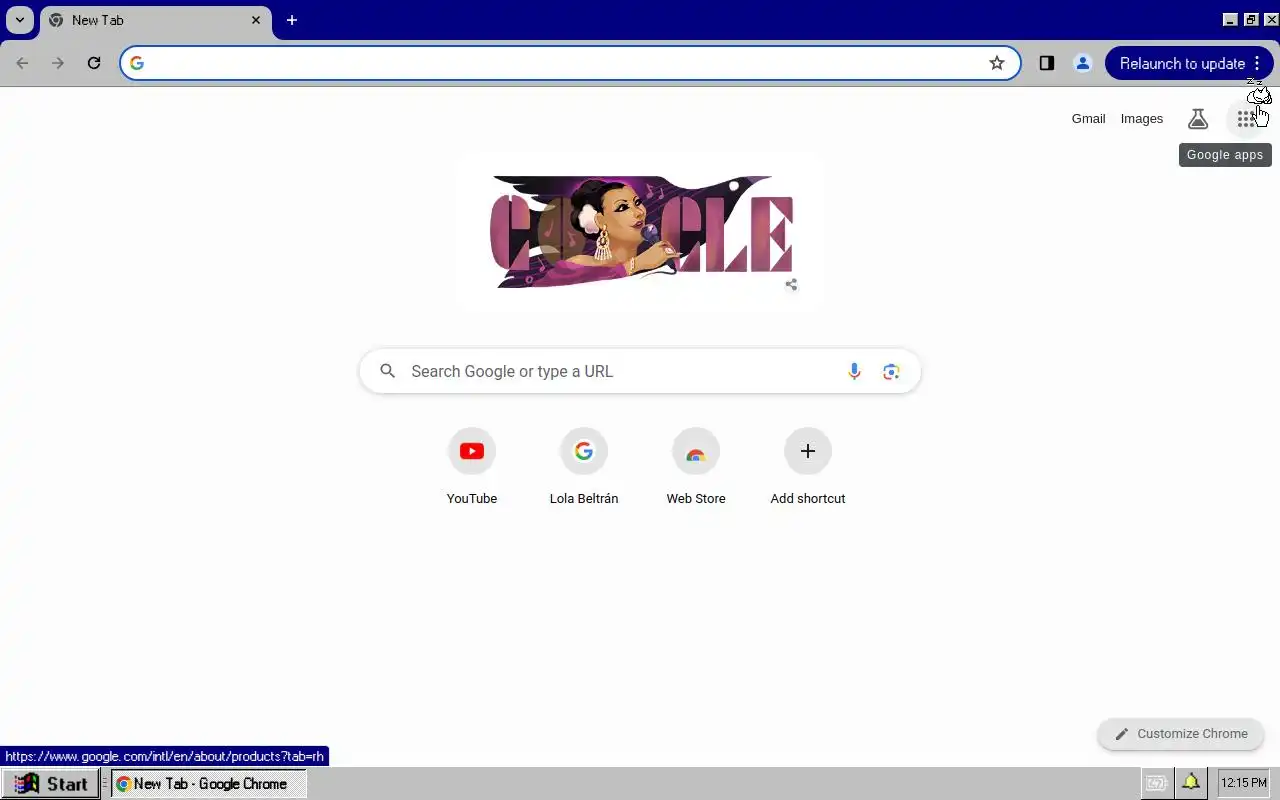Screen dimensions: 1280x800
Task: Close the New Tab tab
Action: 256,20
